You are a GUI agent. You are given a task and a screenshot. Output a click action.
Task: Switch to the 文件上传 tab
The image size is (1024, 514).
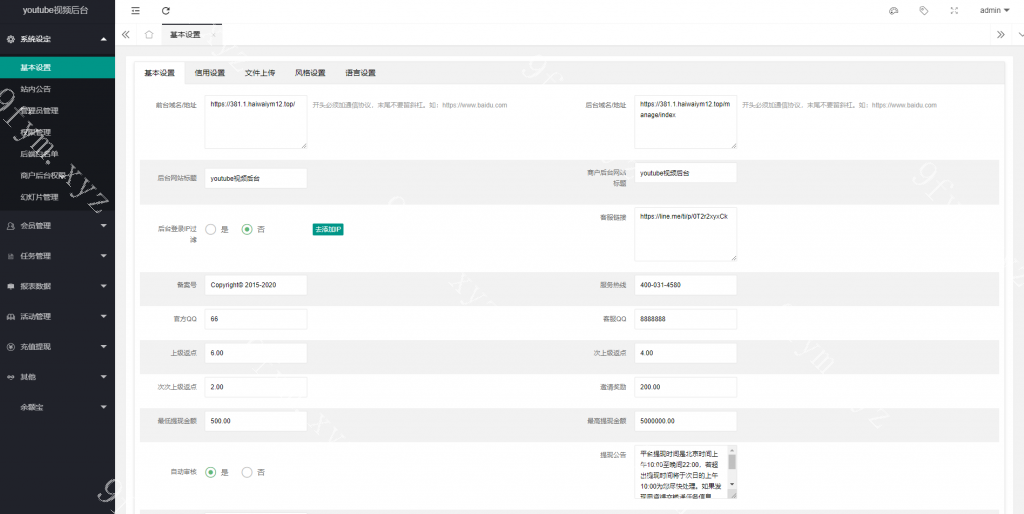point(260,73)
